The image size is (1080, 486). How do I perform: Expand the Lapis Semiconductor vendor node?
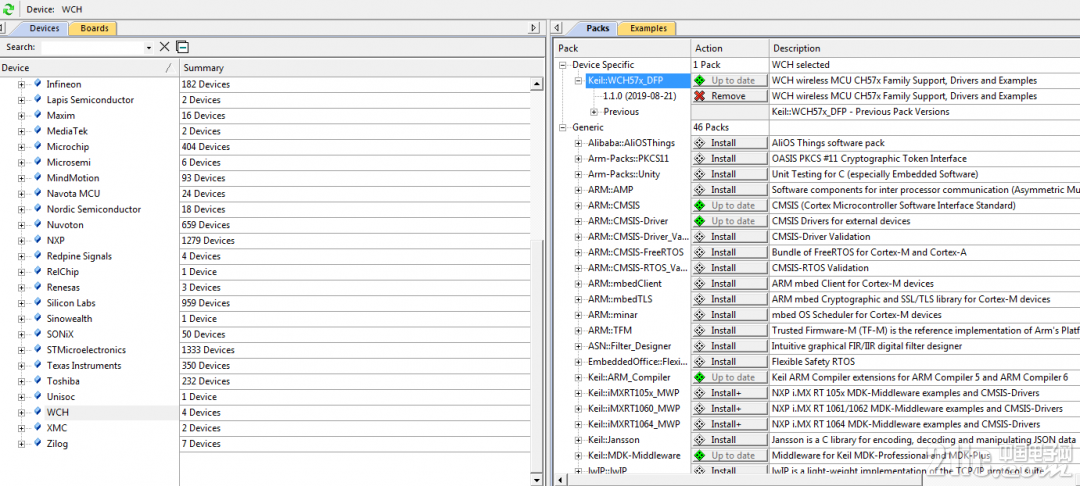click(x=21, y=100)
